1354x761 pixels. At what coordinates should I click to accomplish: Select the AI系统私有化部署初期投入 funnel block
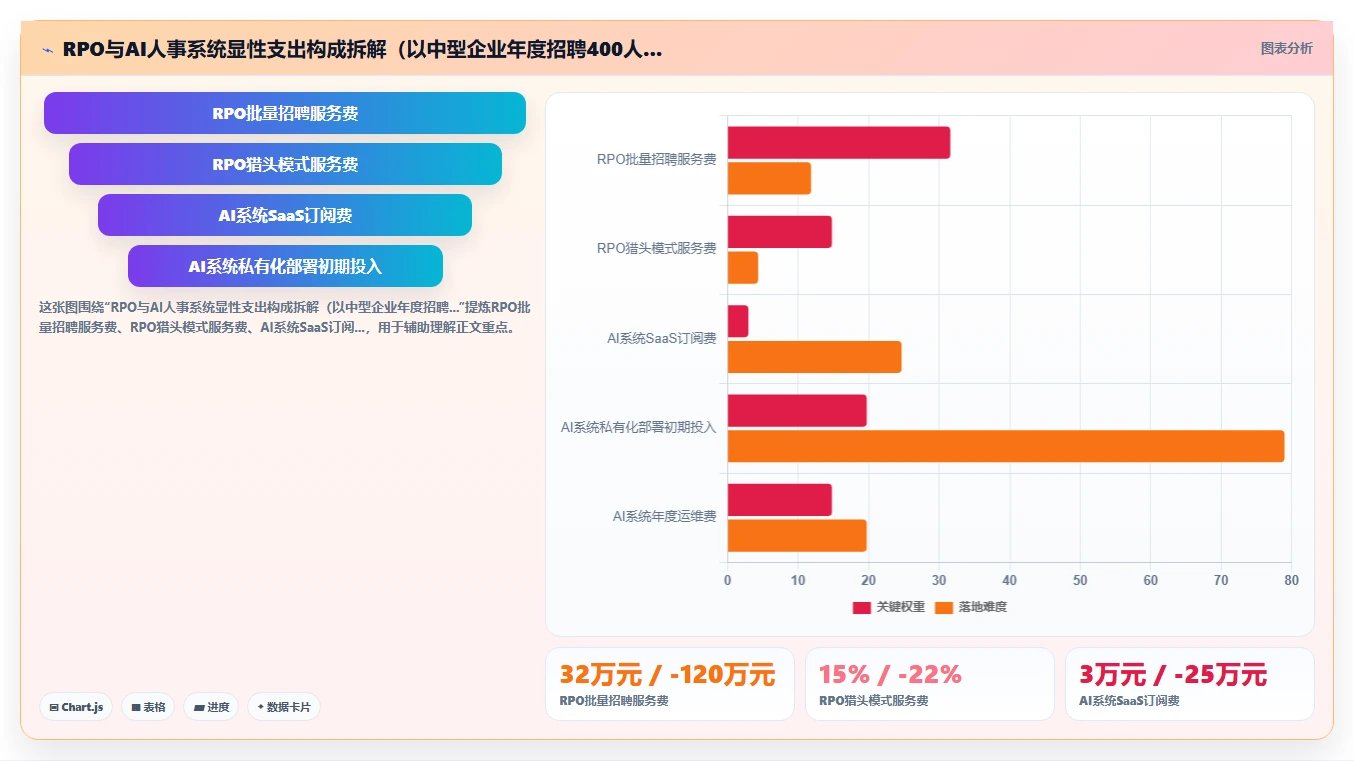pyautogui.click(x=285, y=266)
